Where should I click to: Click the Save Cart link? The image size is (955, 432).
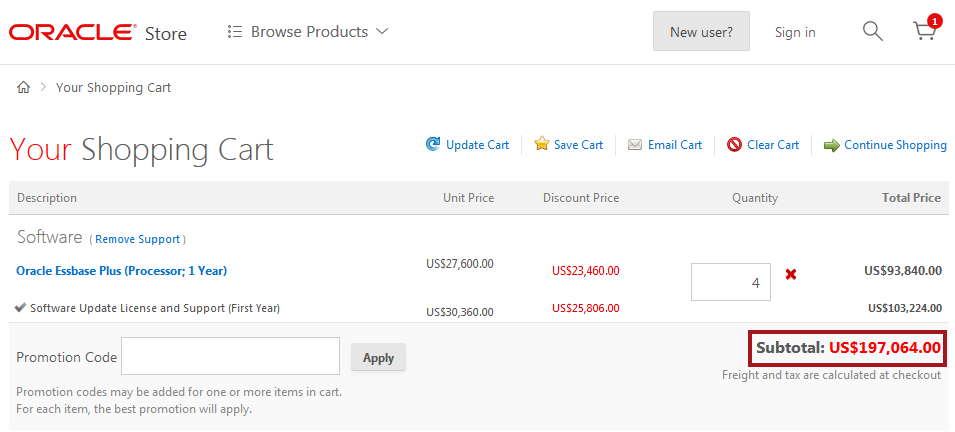[578, 145]
